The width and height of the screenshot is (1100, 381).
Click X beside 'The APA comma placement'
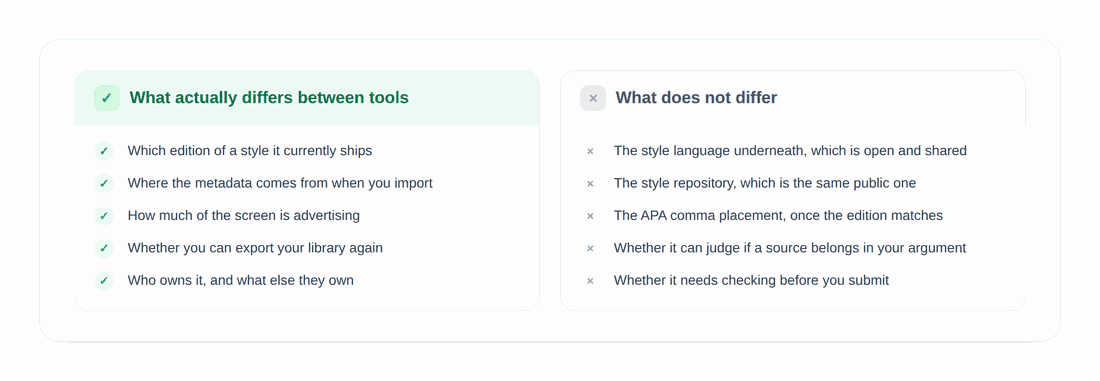590,215
